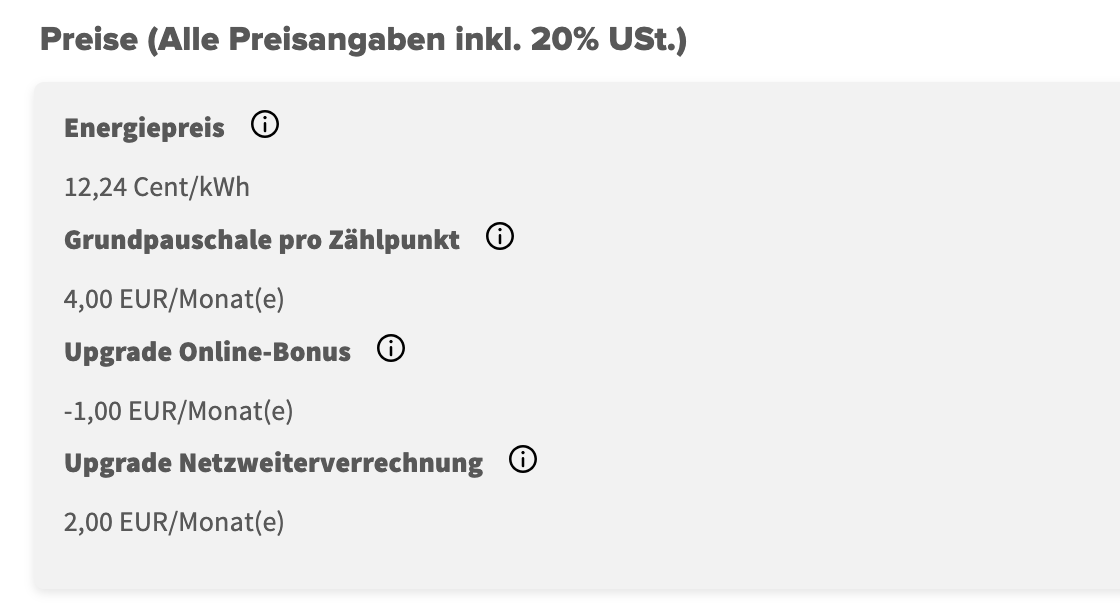Click the info icon beside Upgrade Online-Bonus
This screenshot has width=1120, height=612.
(x=391, y=349)
